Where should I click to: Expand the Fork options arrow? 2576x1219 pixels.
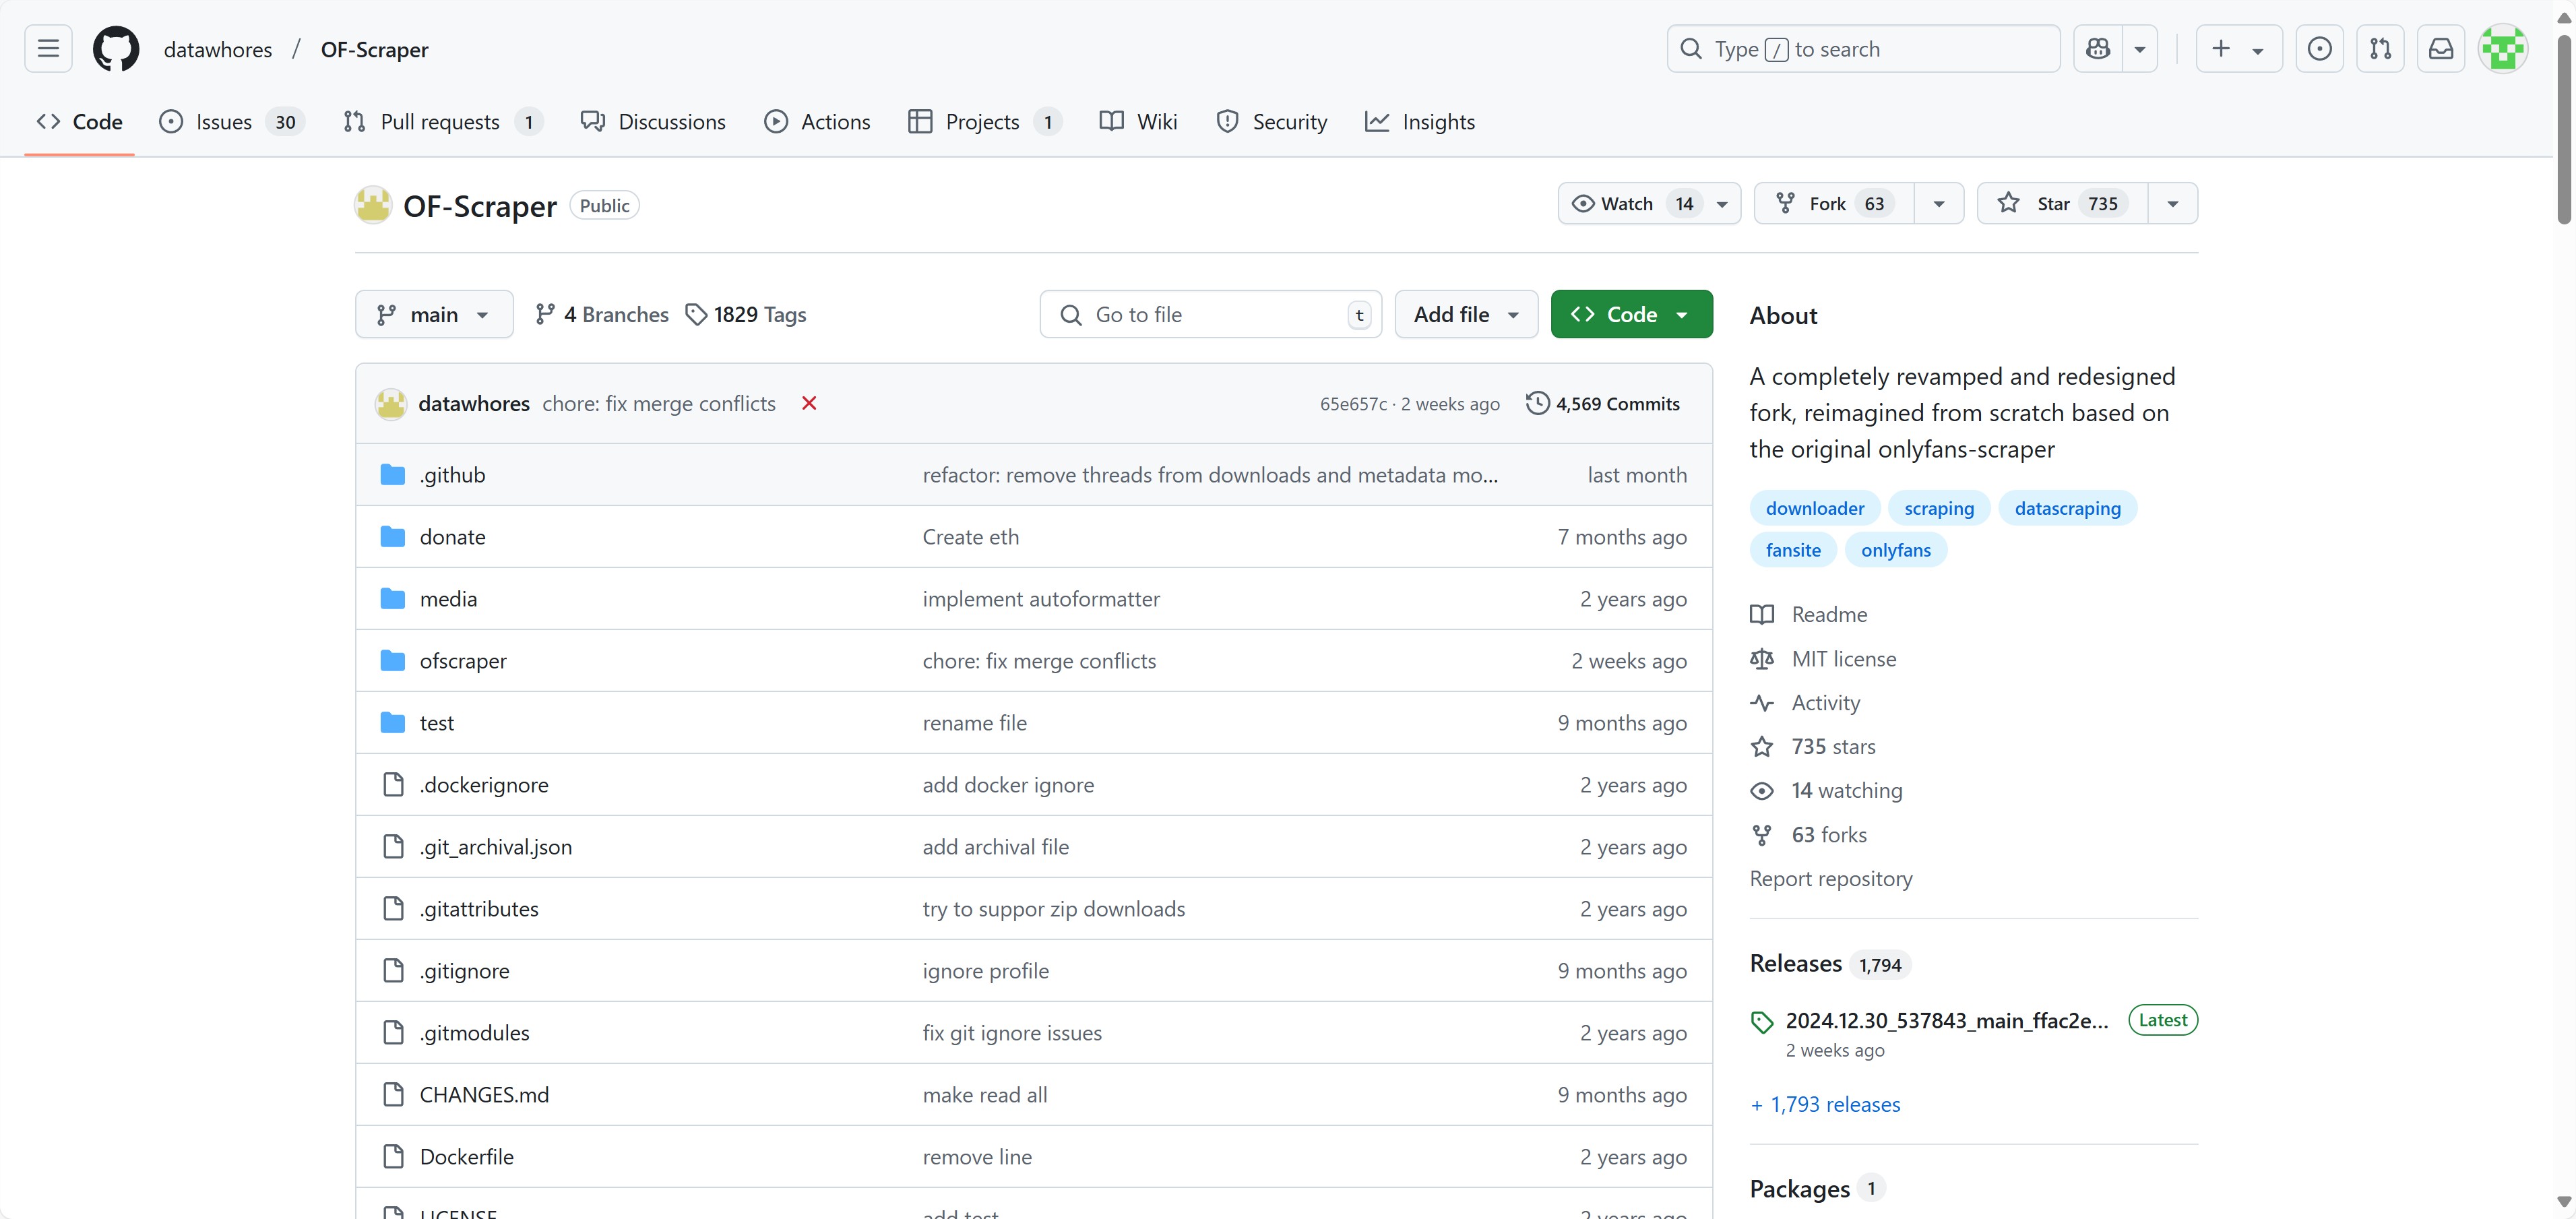[1939, 204]
